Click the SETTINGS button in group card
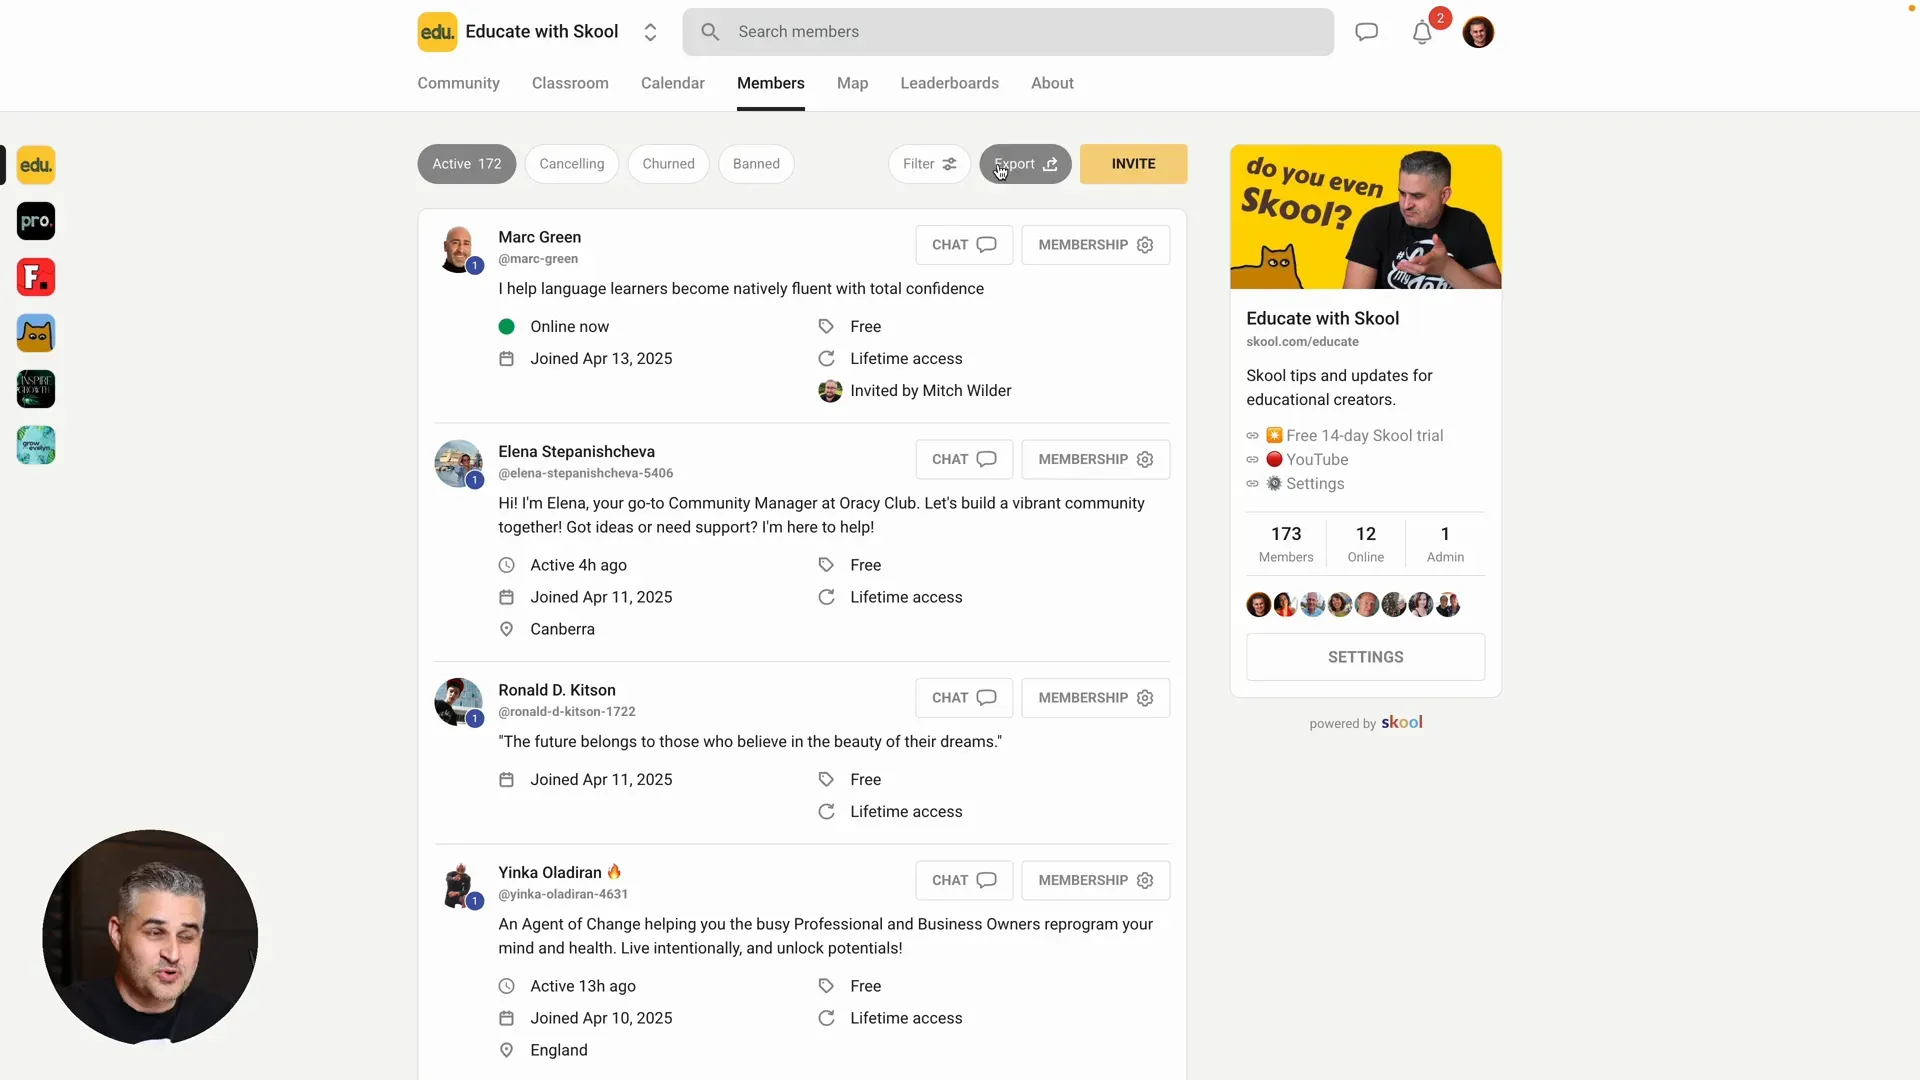The width and height of the screenshot is (1920, 1080). pyautogui.click(x=1365, y=657)
